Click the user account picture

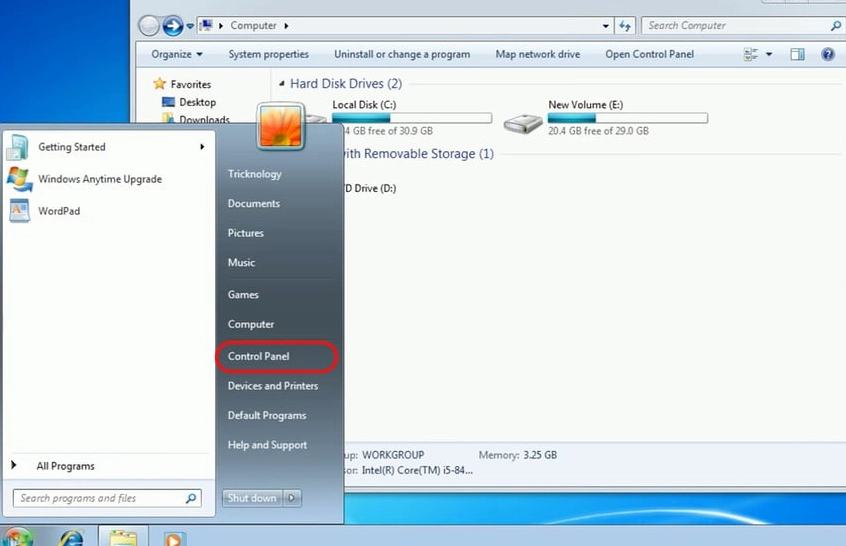(x=280, y=126)
